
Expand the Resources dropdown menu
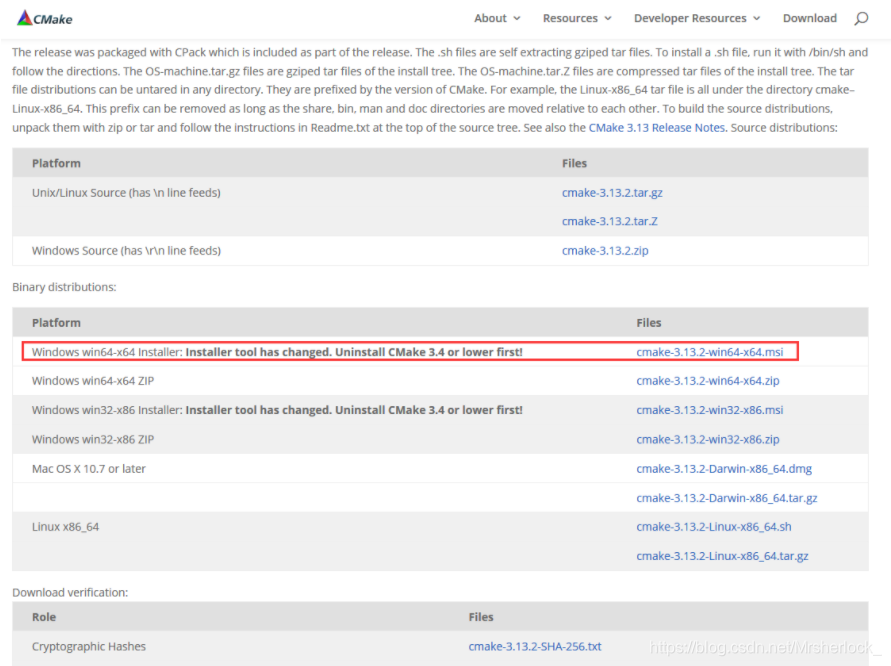coord(577,18)
